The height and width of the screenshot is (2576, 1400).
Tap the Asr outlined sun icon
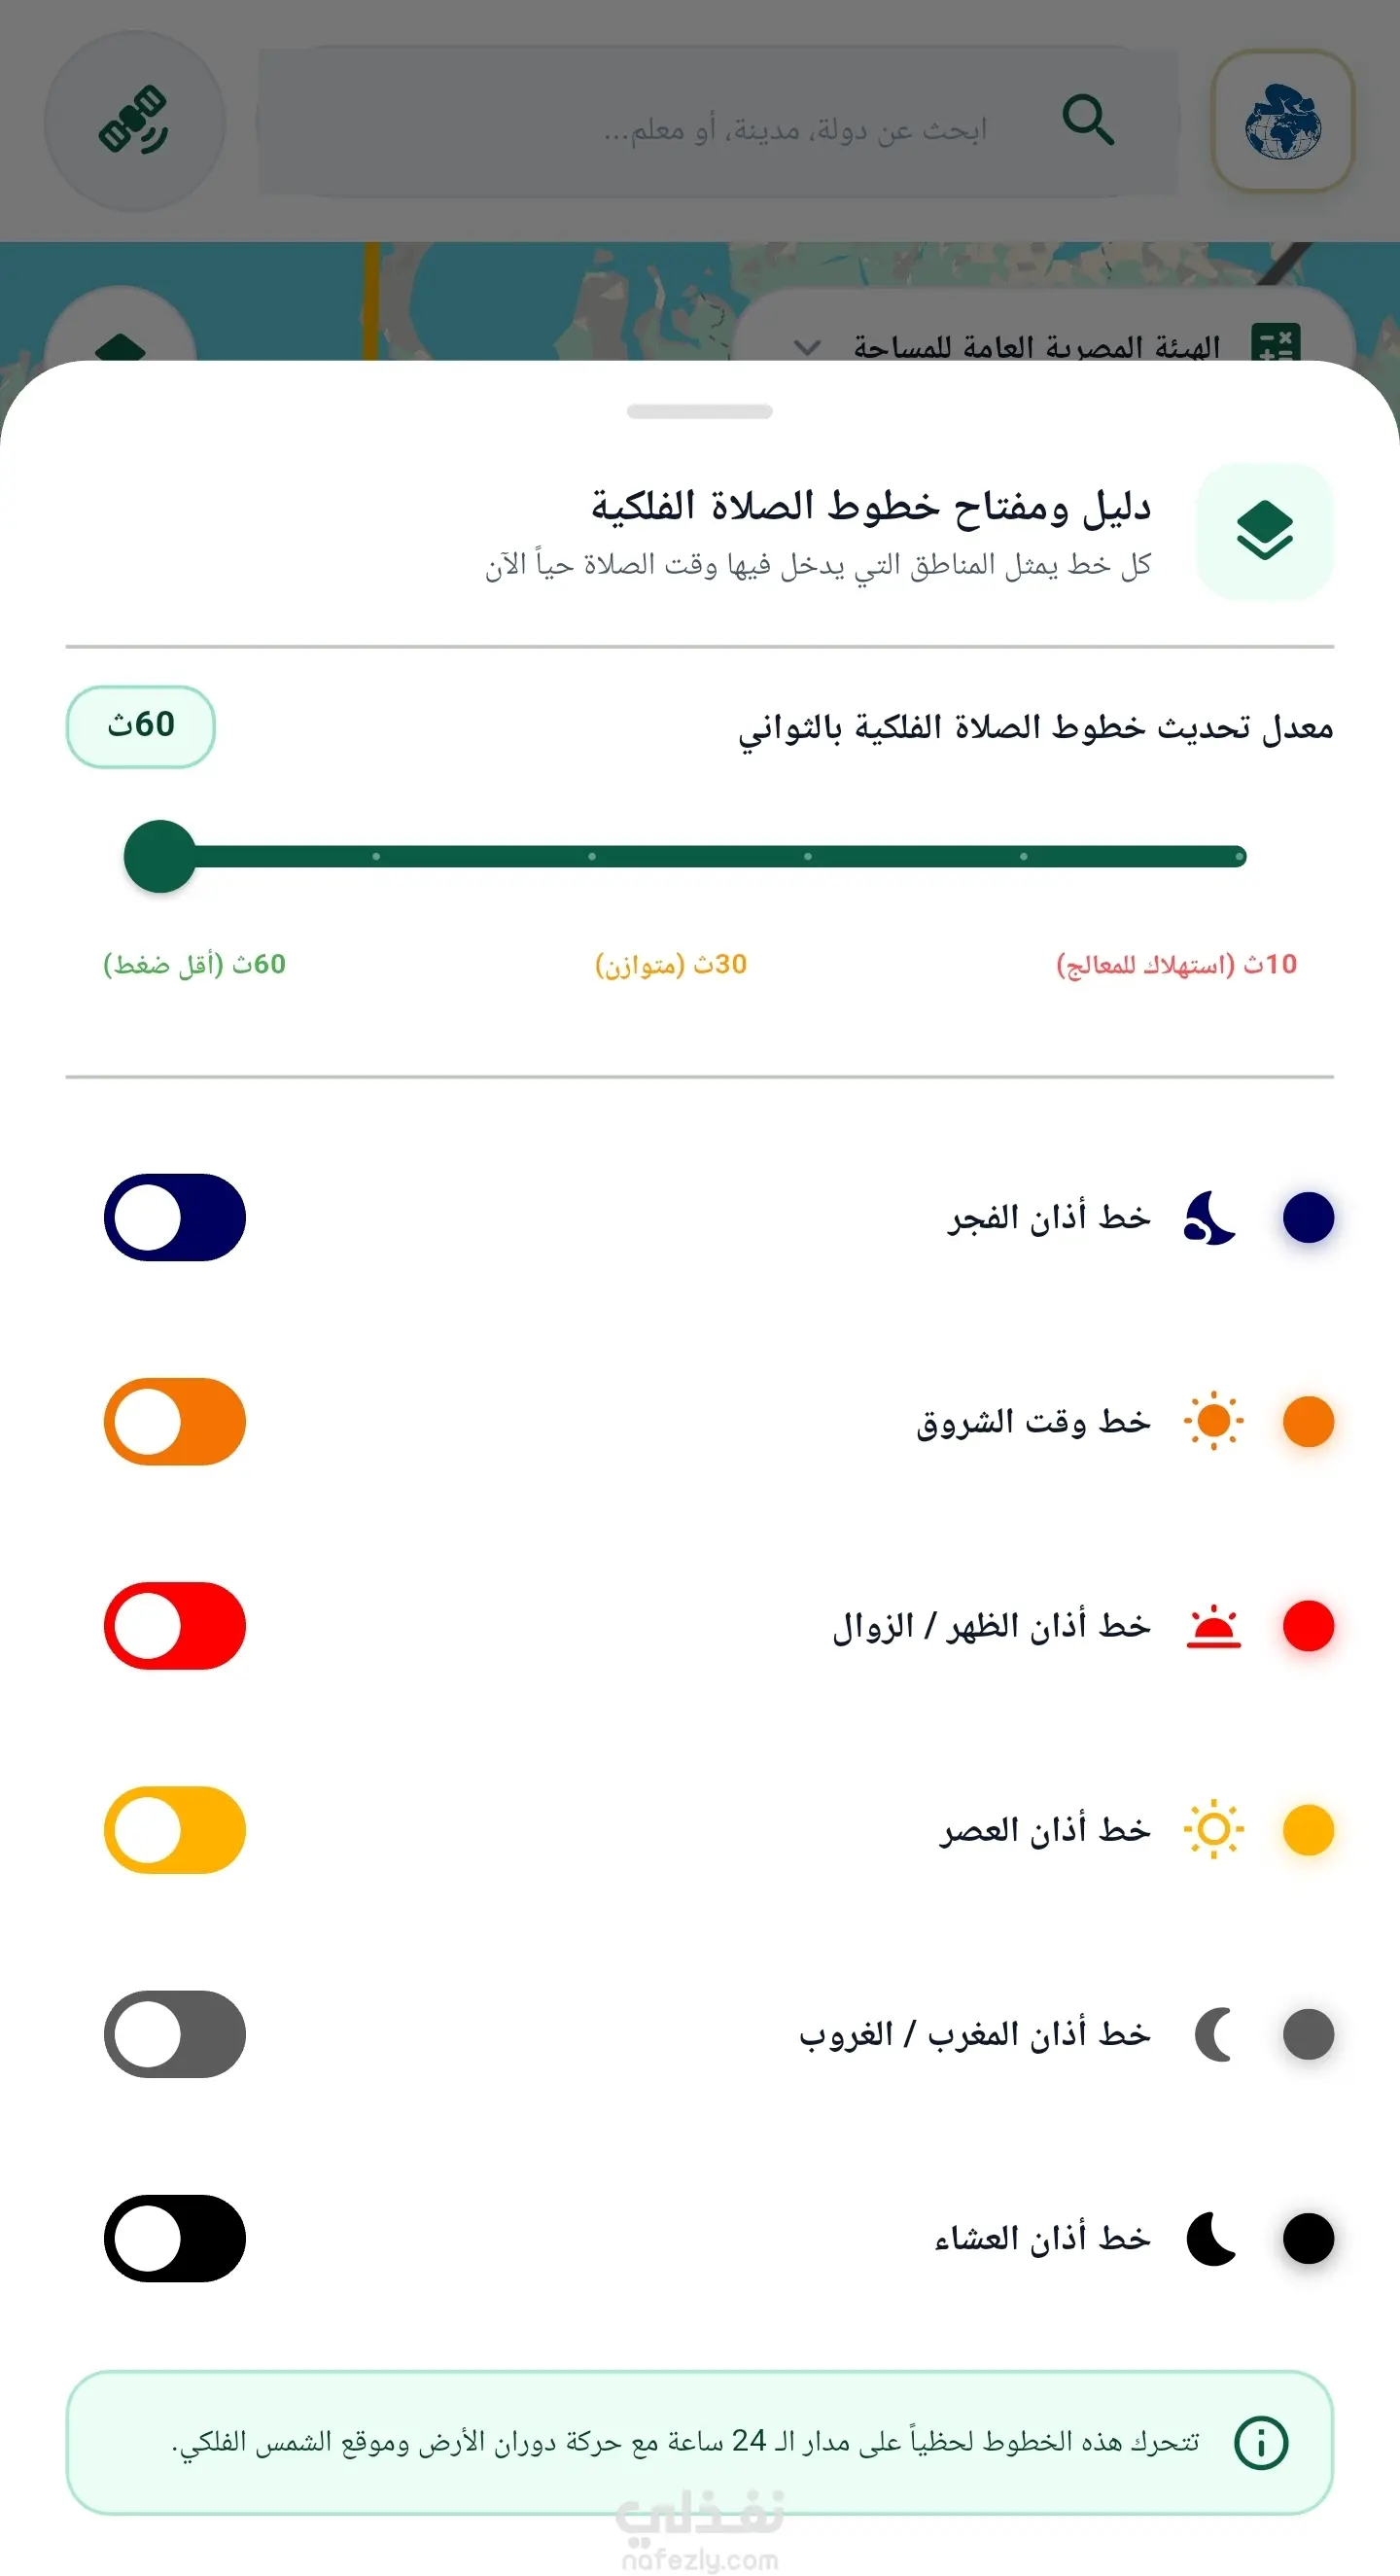tap(1213, 1830)
